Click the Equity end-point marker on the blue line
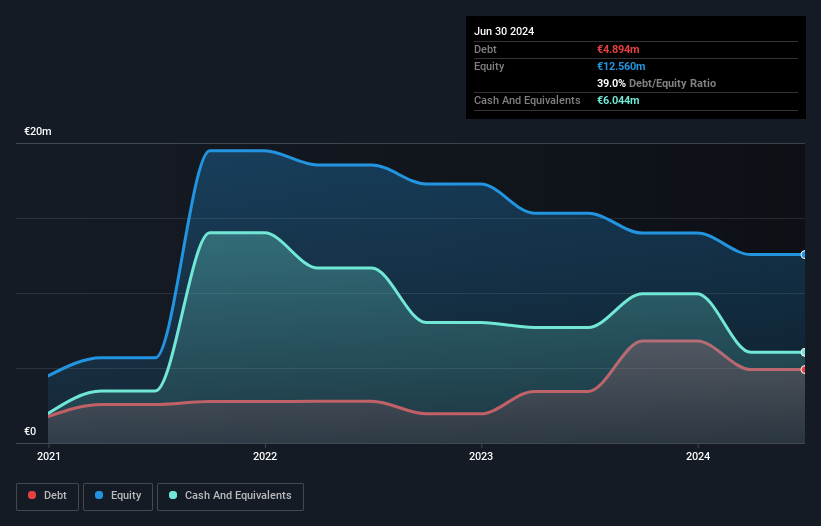821x526 pixels. tap(804, 255)
